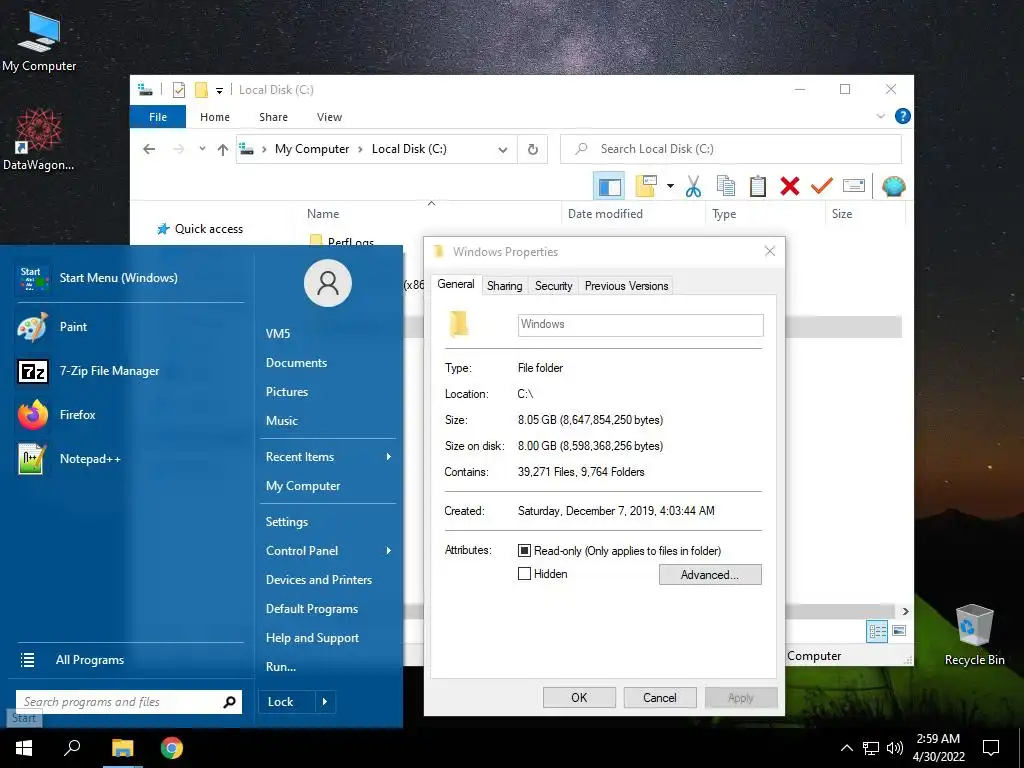Open dropdown arrow beside new folder icon
The image size is (1024, 768).
pyautogui.click(x=670, y=186)
